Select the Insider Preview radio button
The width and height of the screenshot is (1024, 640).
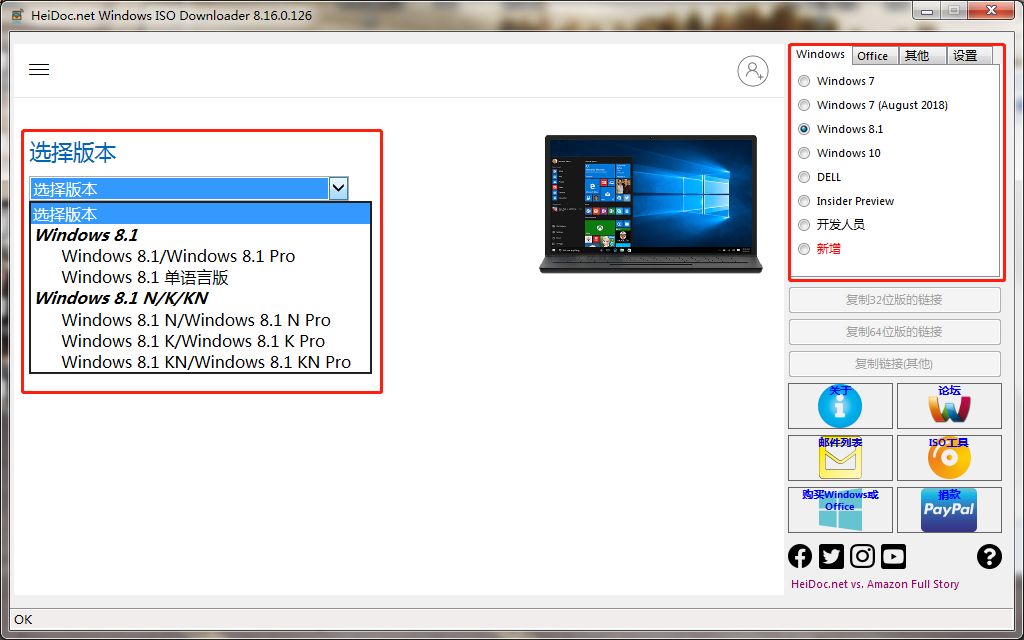pos(804,201)
